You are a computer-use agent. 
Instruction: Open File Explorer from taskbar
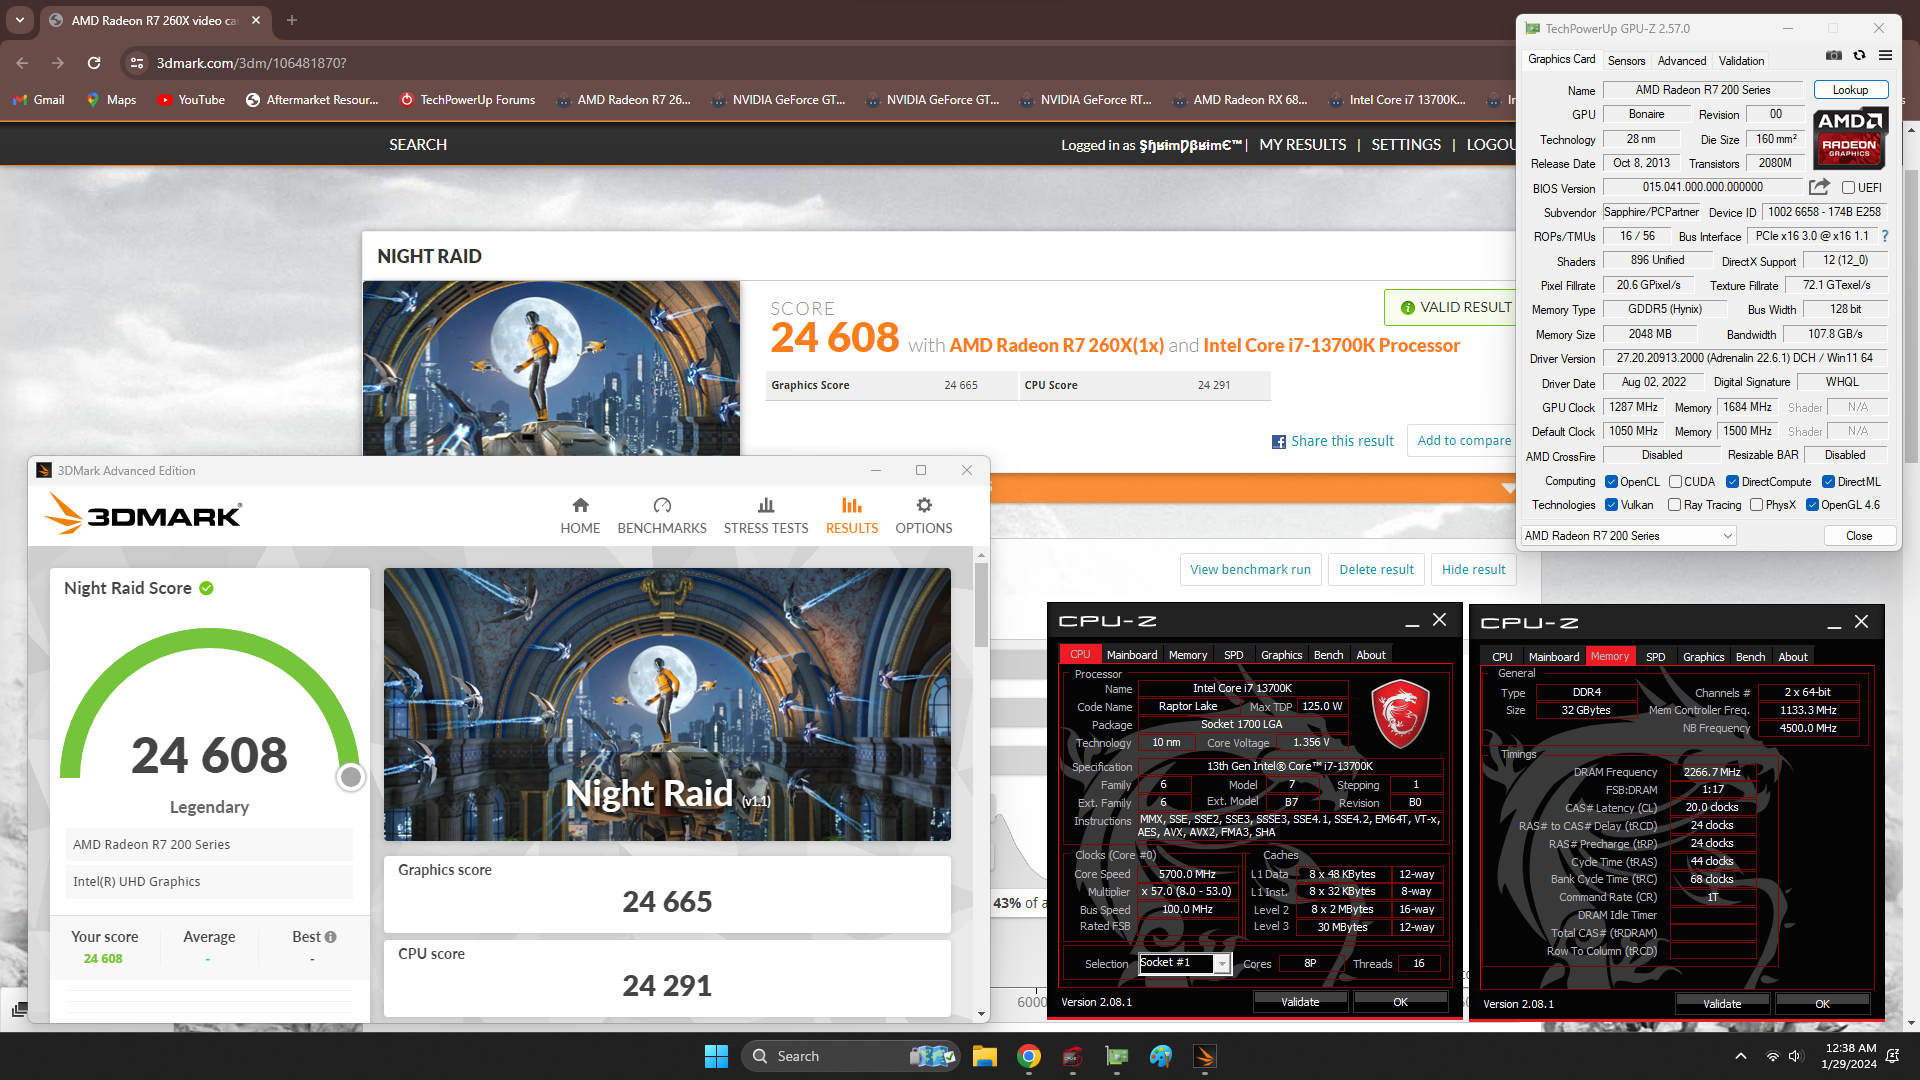pos(985,1056)
